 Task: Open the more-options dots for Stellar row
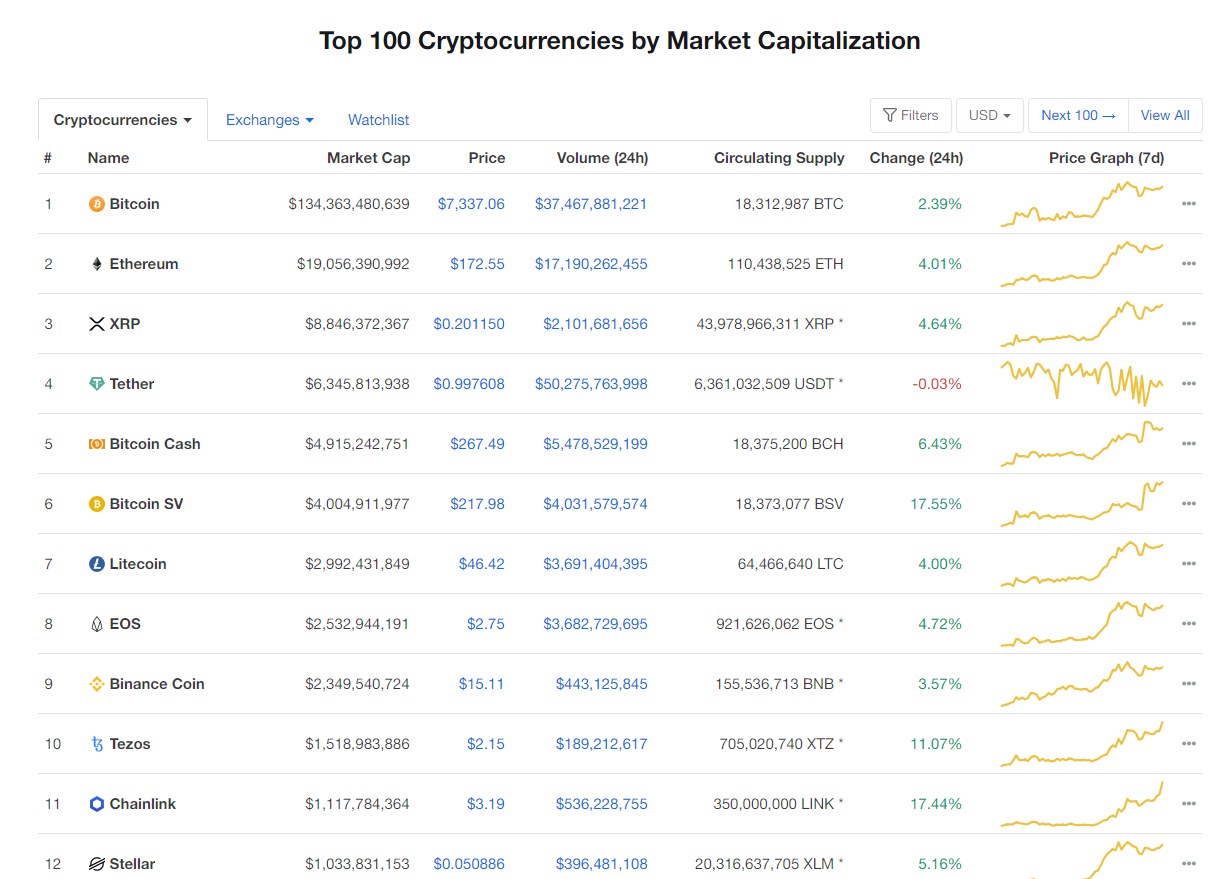pyautogui.click(x=1189, y=864)
